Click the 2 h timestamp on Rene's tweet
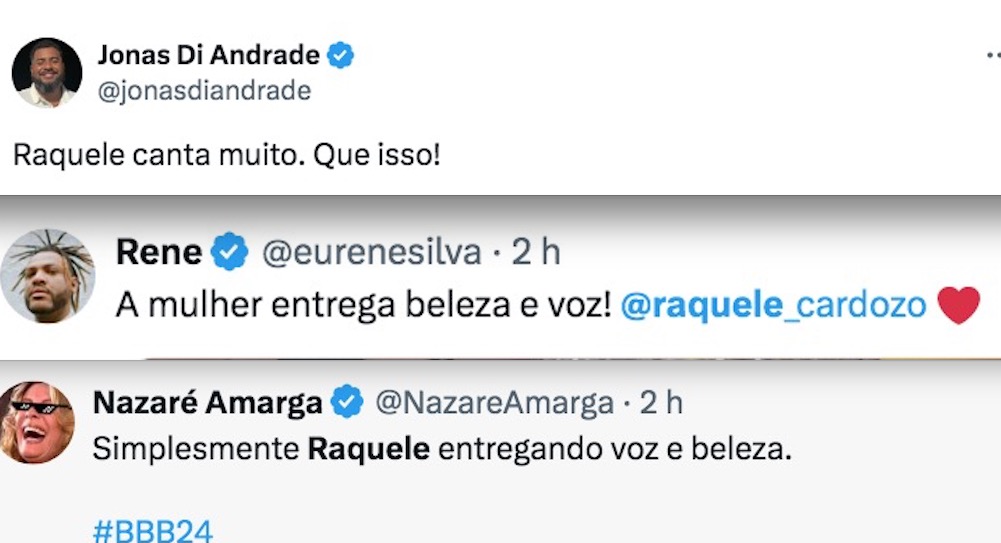Image resolution: width=1001 pixels, height=543 pixels. tap(536, 253)
